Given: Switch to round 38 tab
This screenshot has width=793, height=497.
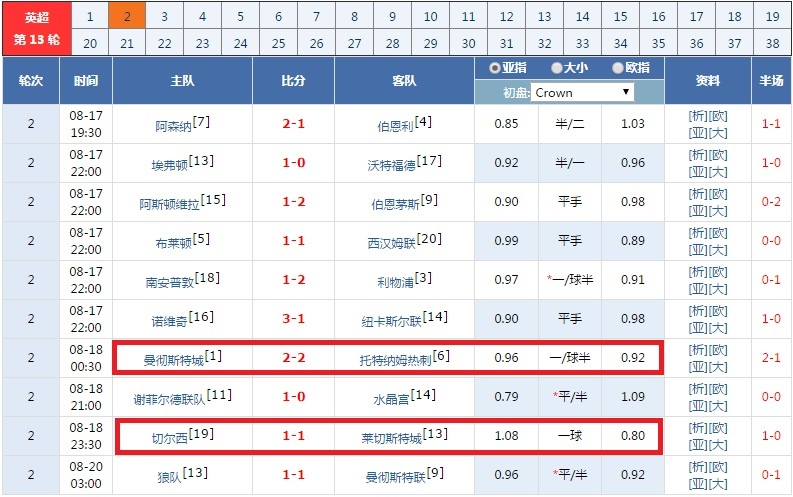Looking at the screenshot, I should click(x=772, y=43).
